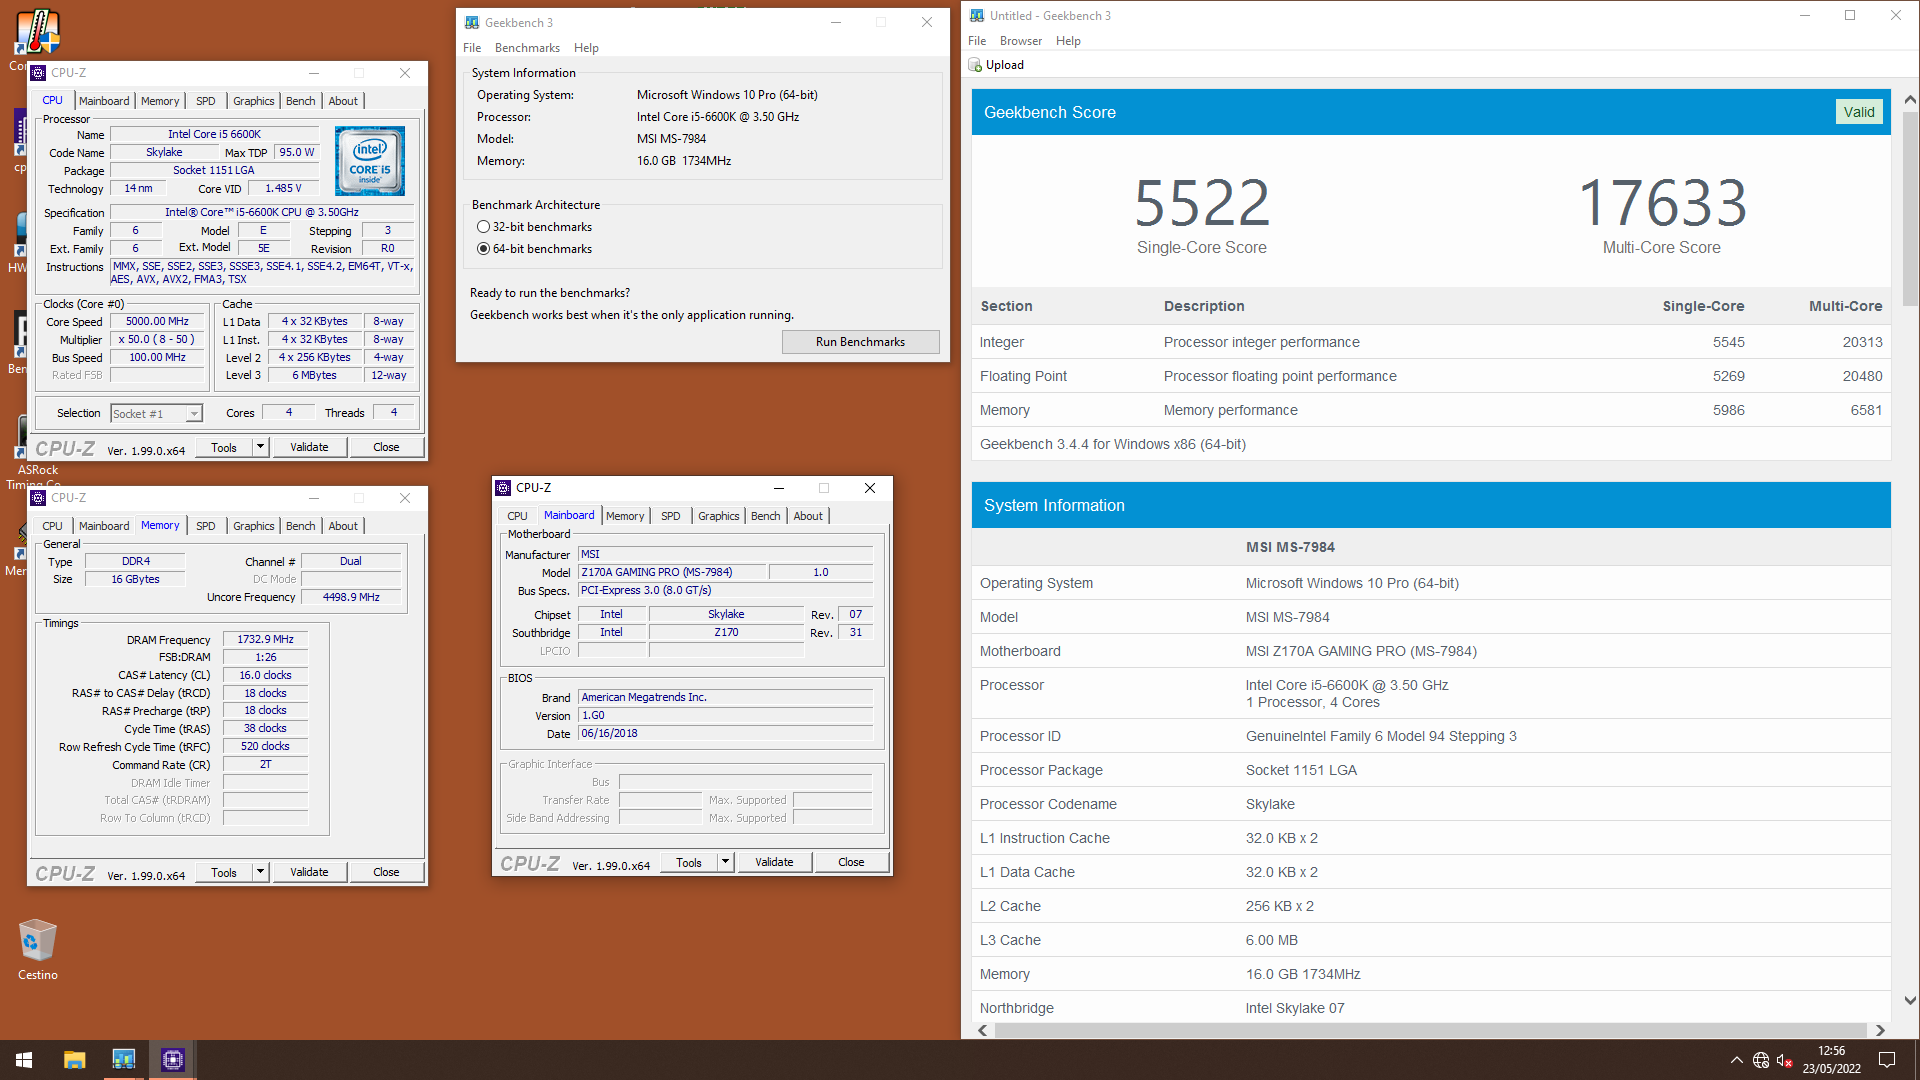The image size is (1920, 1080).
Task: Open the Windows Start menu
Action: (x=24, y=1060)
